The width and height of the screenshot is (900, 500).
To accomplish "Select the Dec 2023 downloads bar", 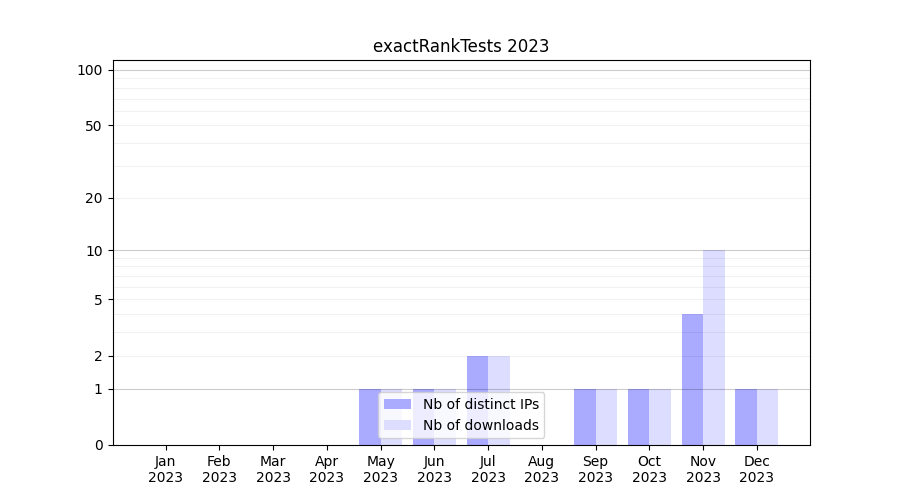I will click(767, 417).
